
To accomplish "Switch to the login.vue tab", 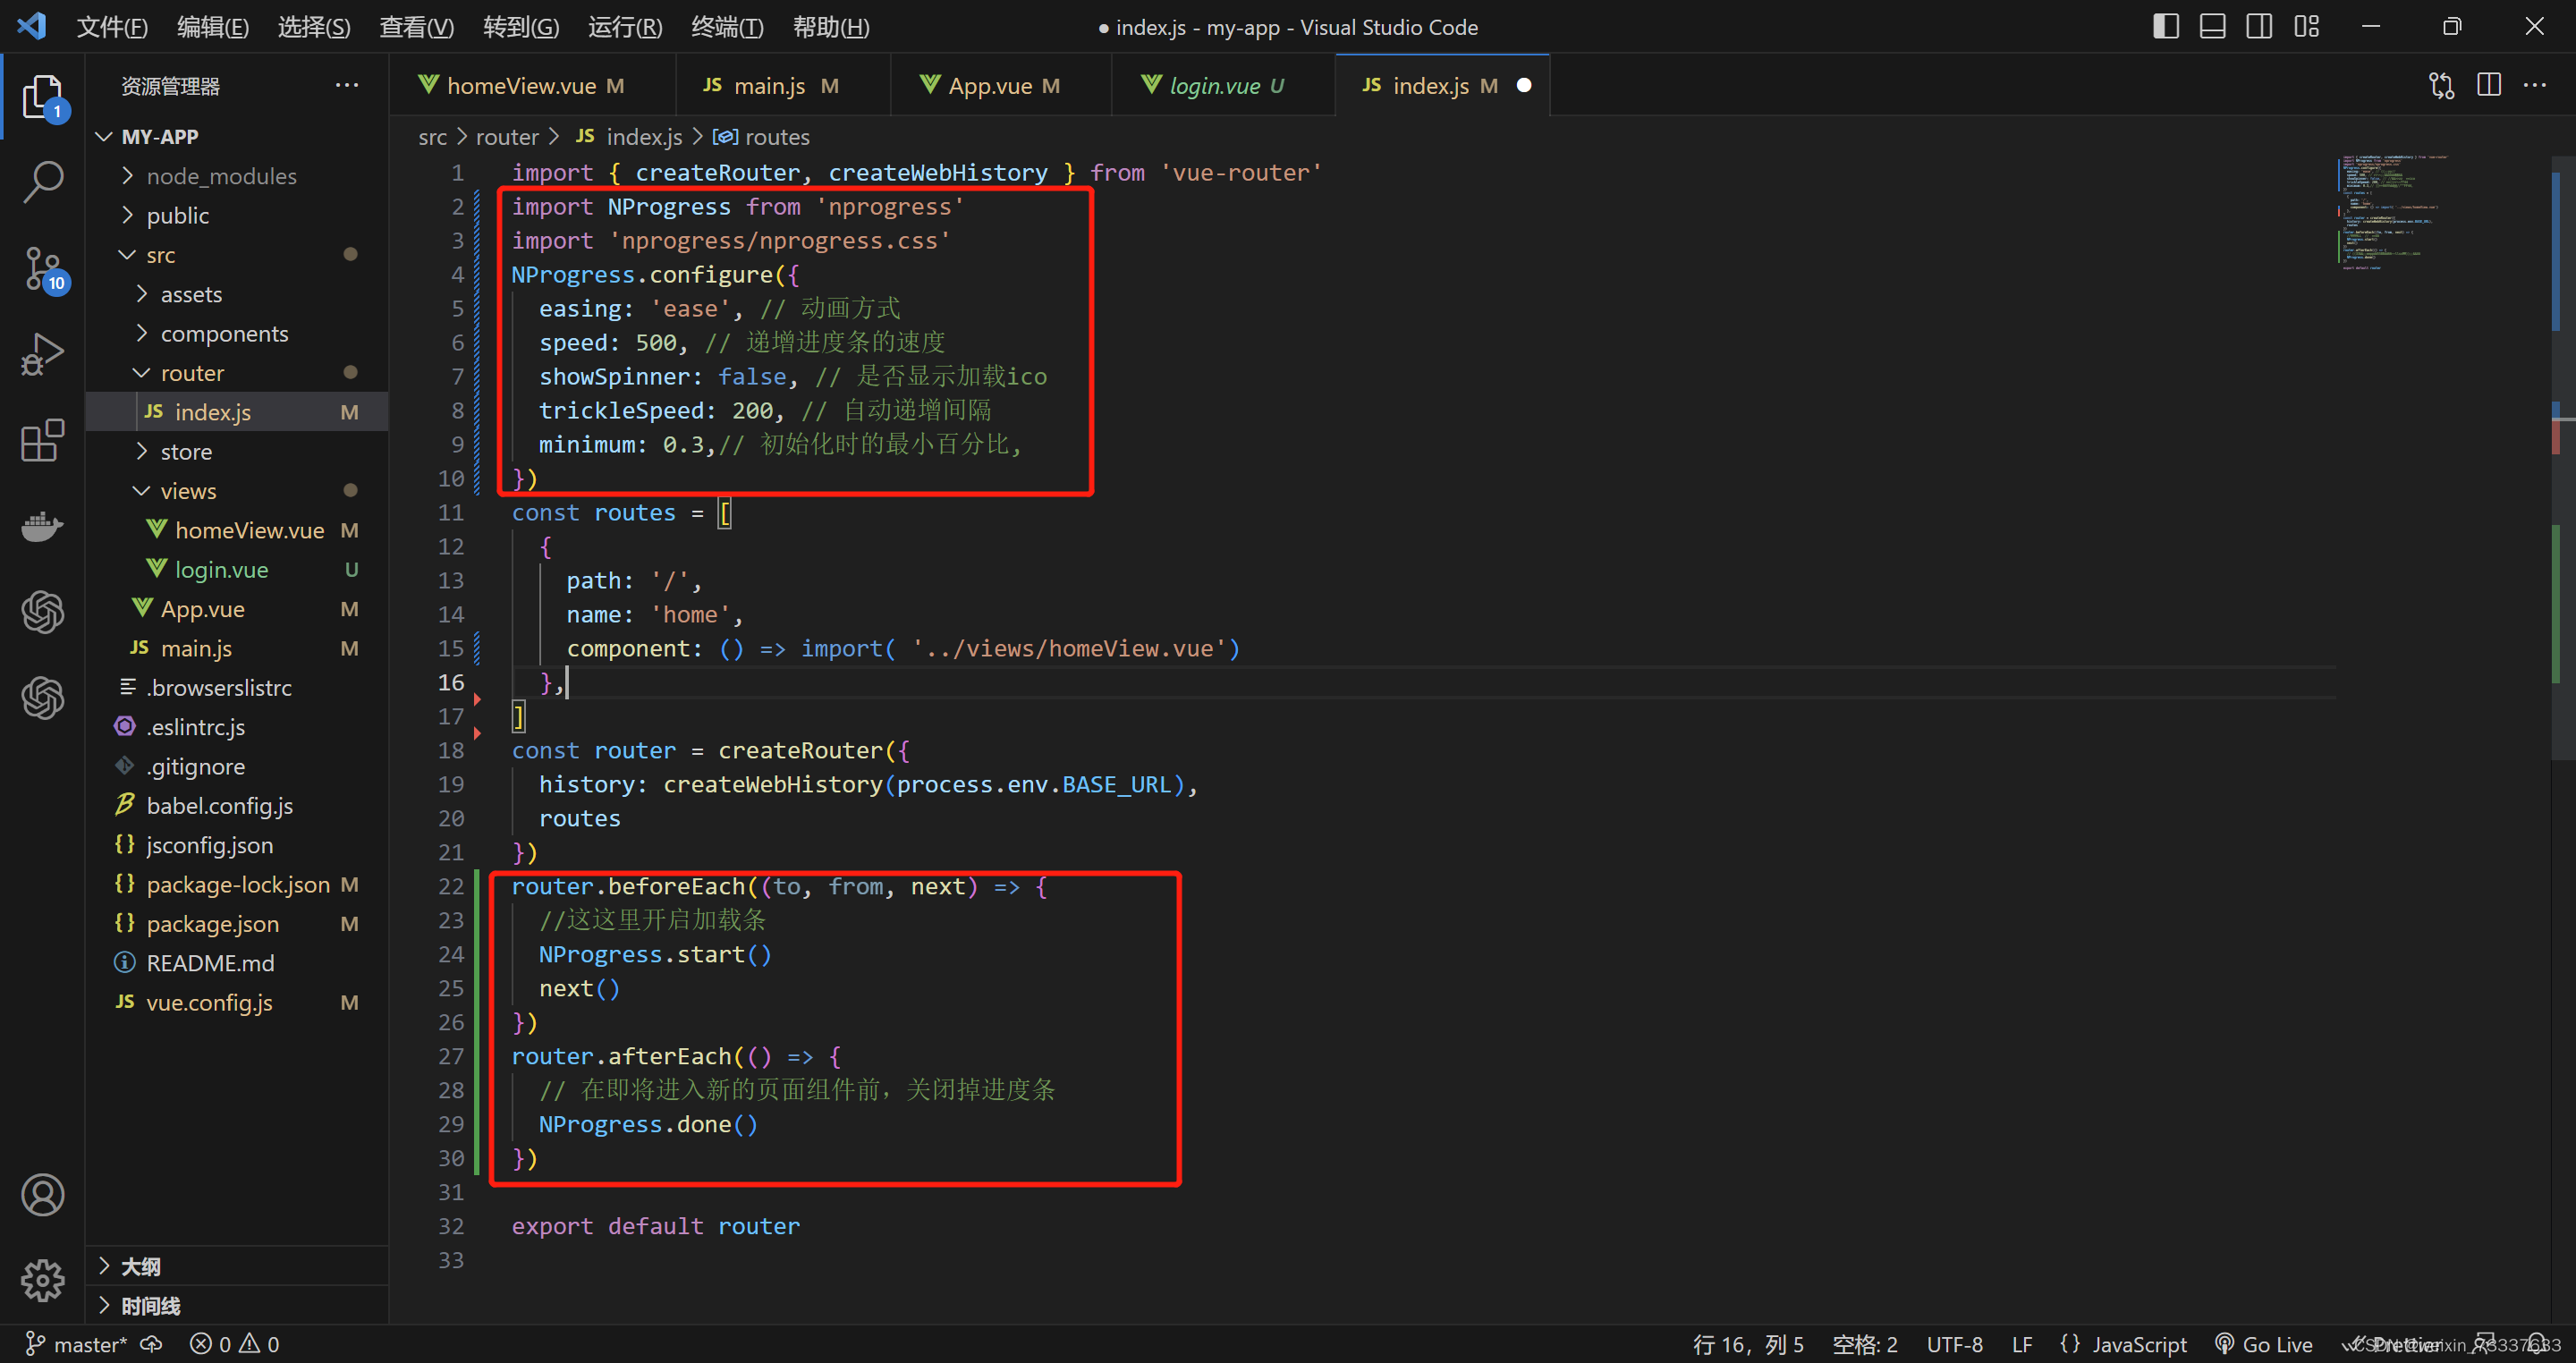I will pyautogui.click(x=1215, y=85).
